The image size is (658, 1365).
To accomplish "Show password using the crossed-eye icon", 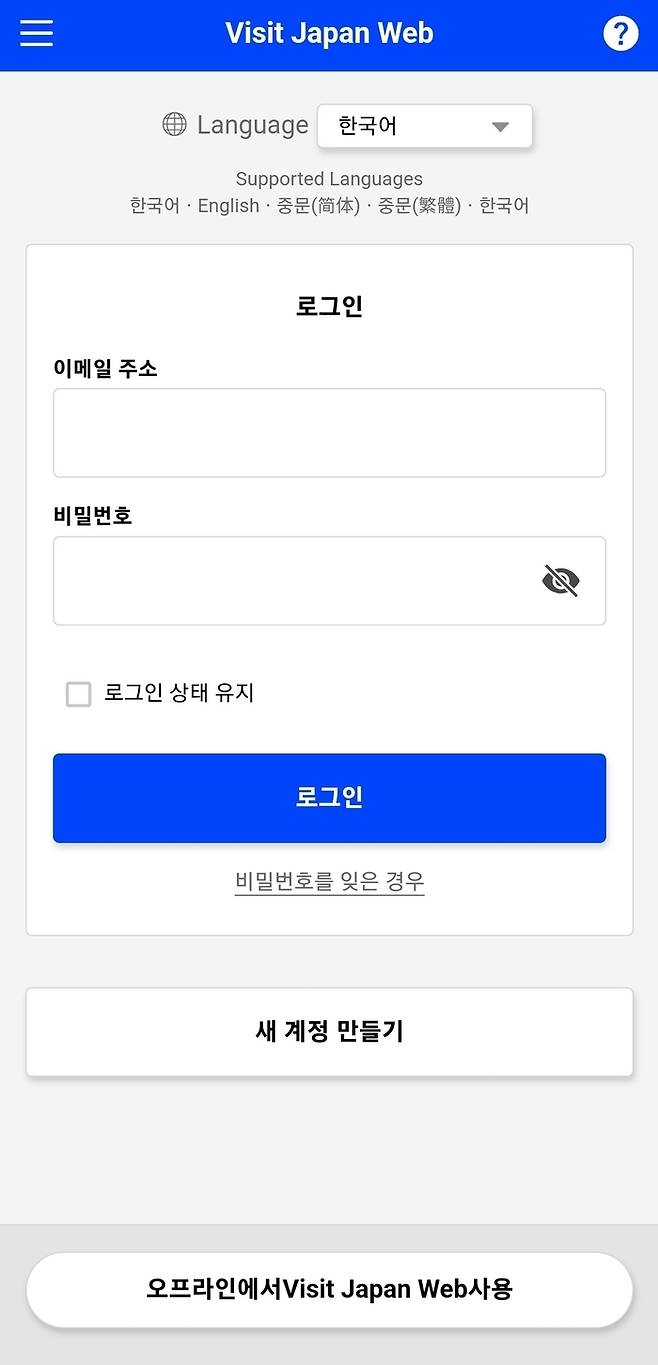I will pos(561,580).
